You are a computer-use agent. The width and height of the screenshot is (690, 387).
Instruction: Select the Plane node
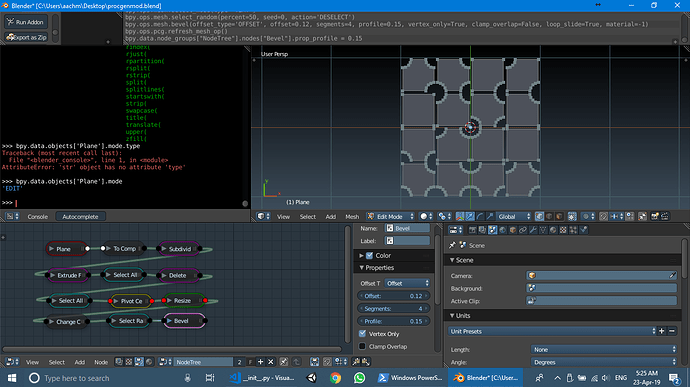point(66,249)
